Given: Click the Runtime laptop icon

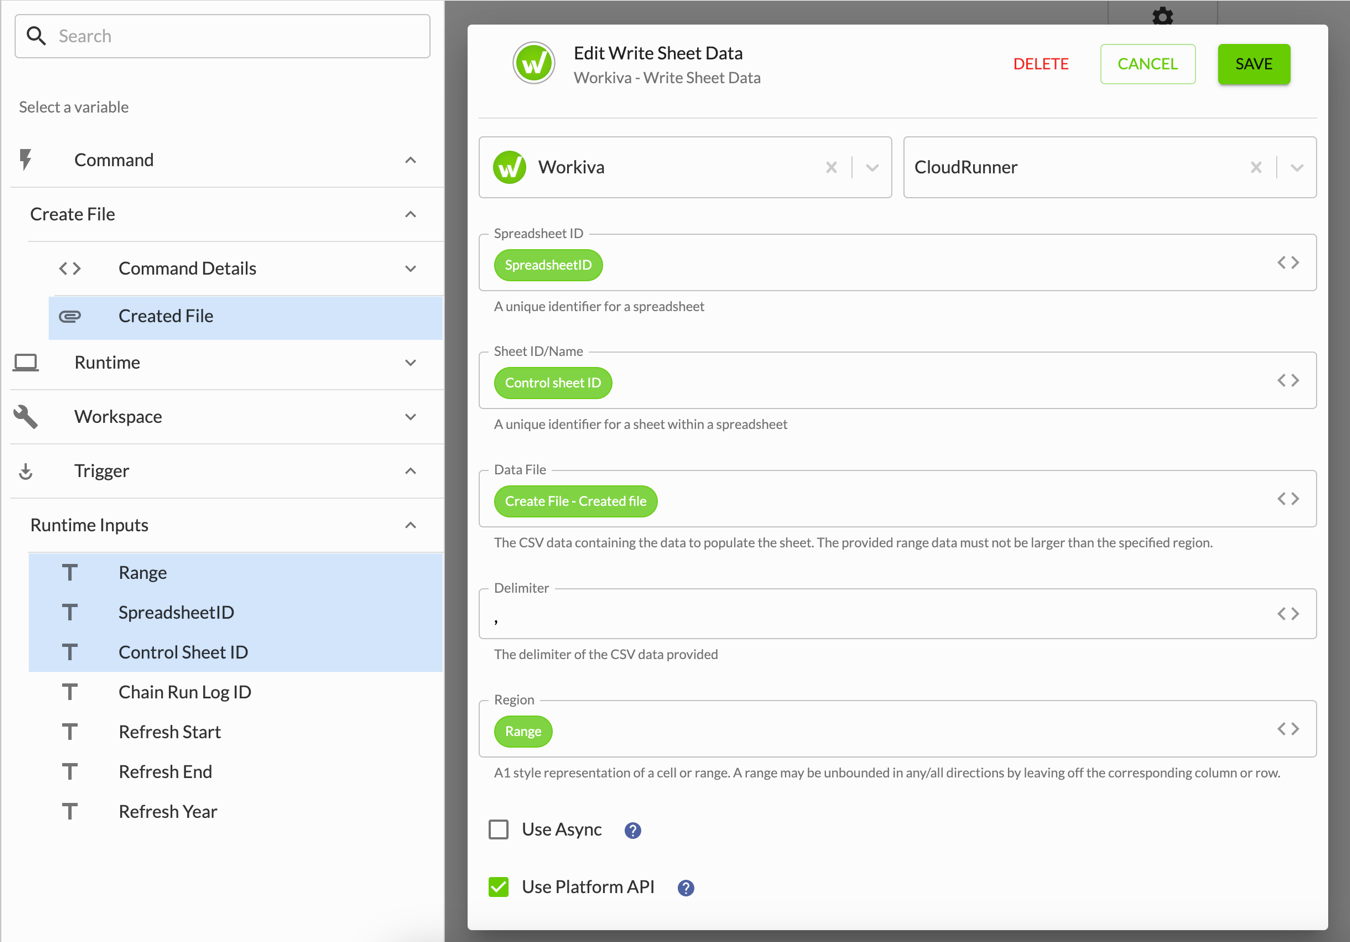Looking at the screenshot, I should coord(26,362).
